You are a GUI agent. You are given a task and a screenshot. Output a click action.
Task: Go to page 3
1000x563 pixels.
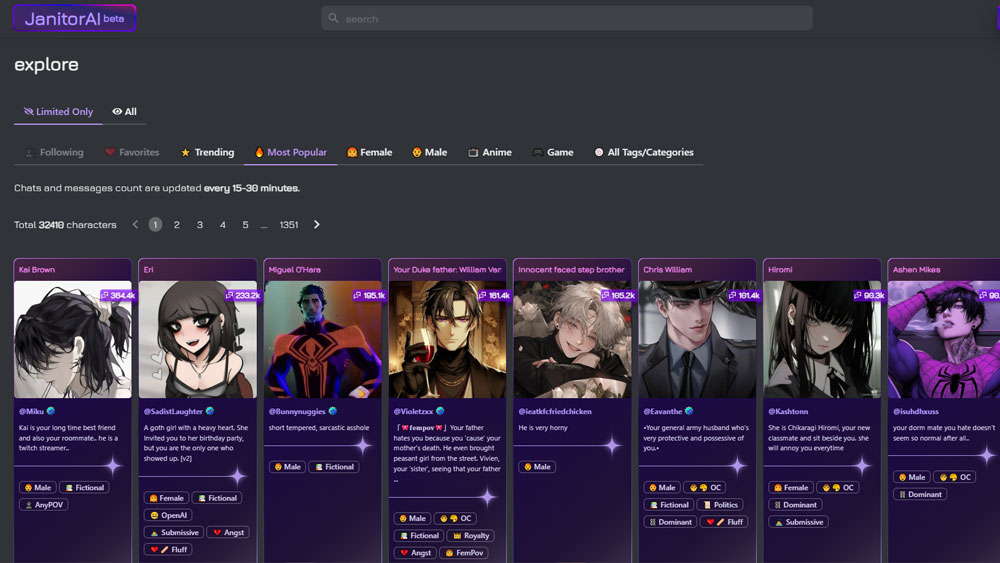(x=200, y=224)
